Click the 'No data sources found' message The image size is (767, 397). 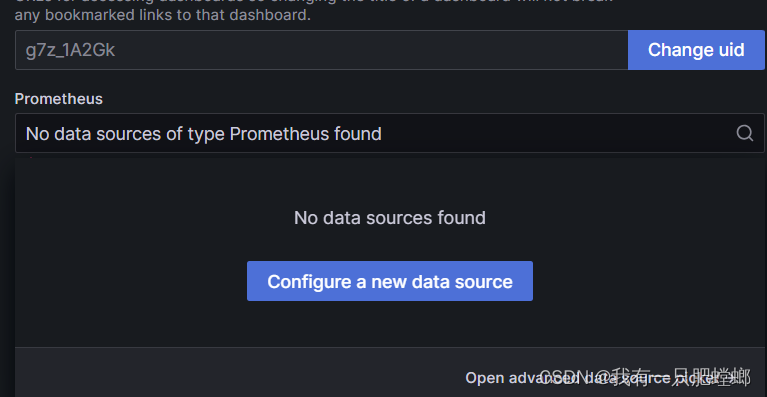point(390,218)
